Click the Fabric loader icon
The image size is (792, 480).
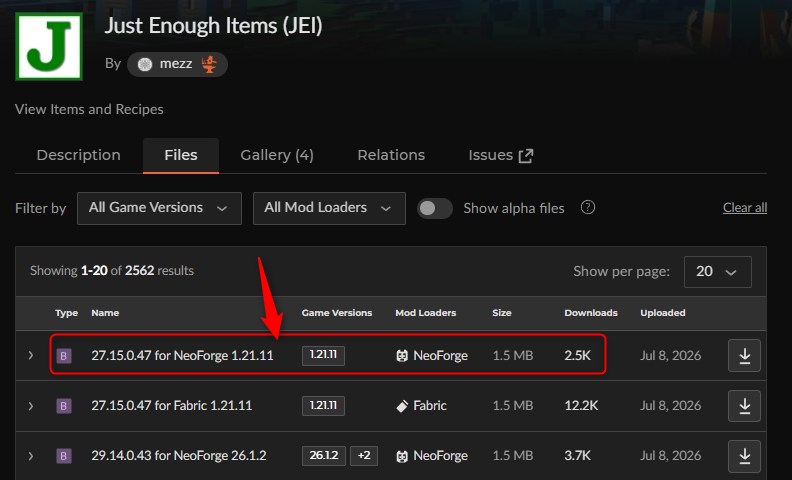402,406
